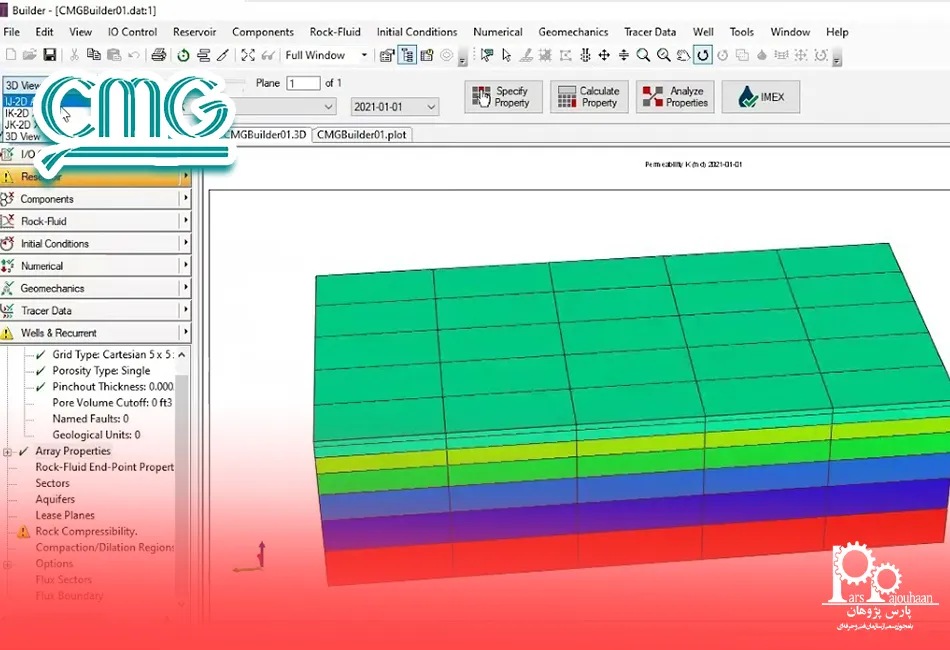The image size is (950, 650).
Task: Click the Copy icon in the toolbar
Action: click(x=94, y=55)
